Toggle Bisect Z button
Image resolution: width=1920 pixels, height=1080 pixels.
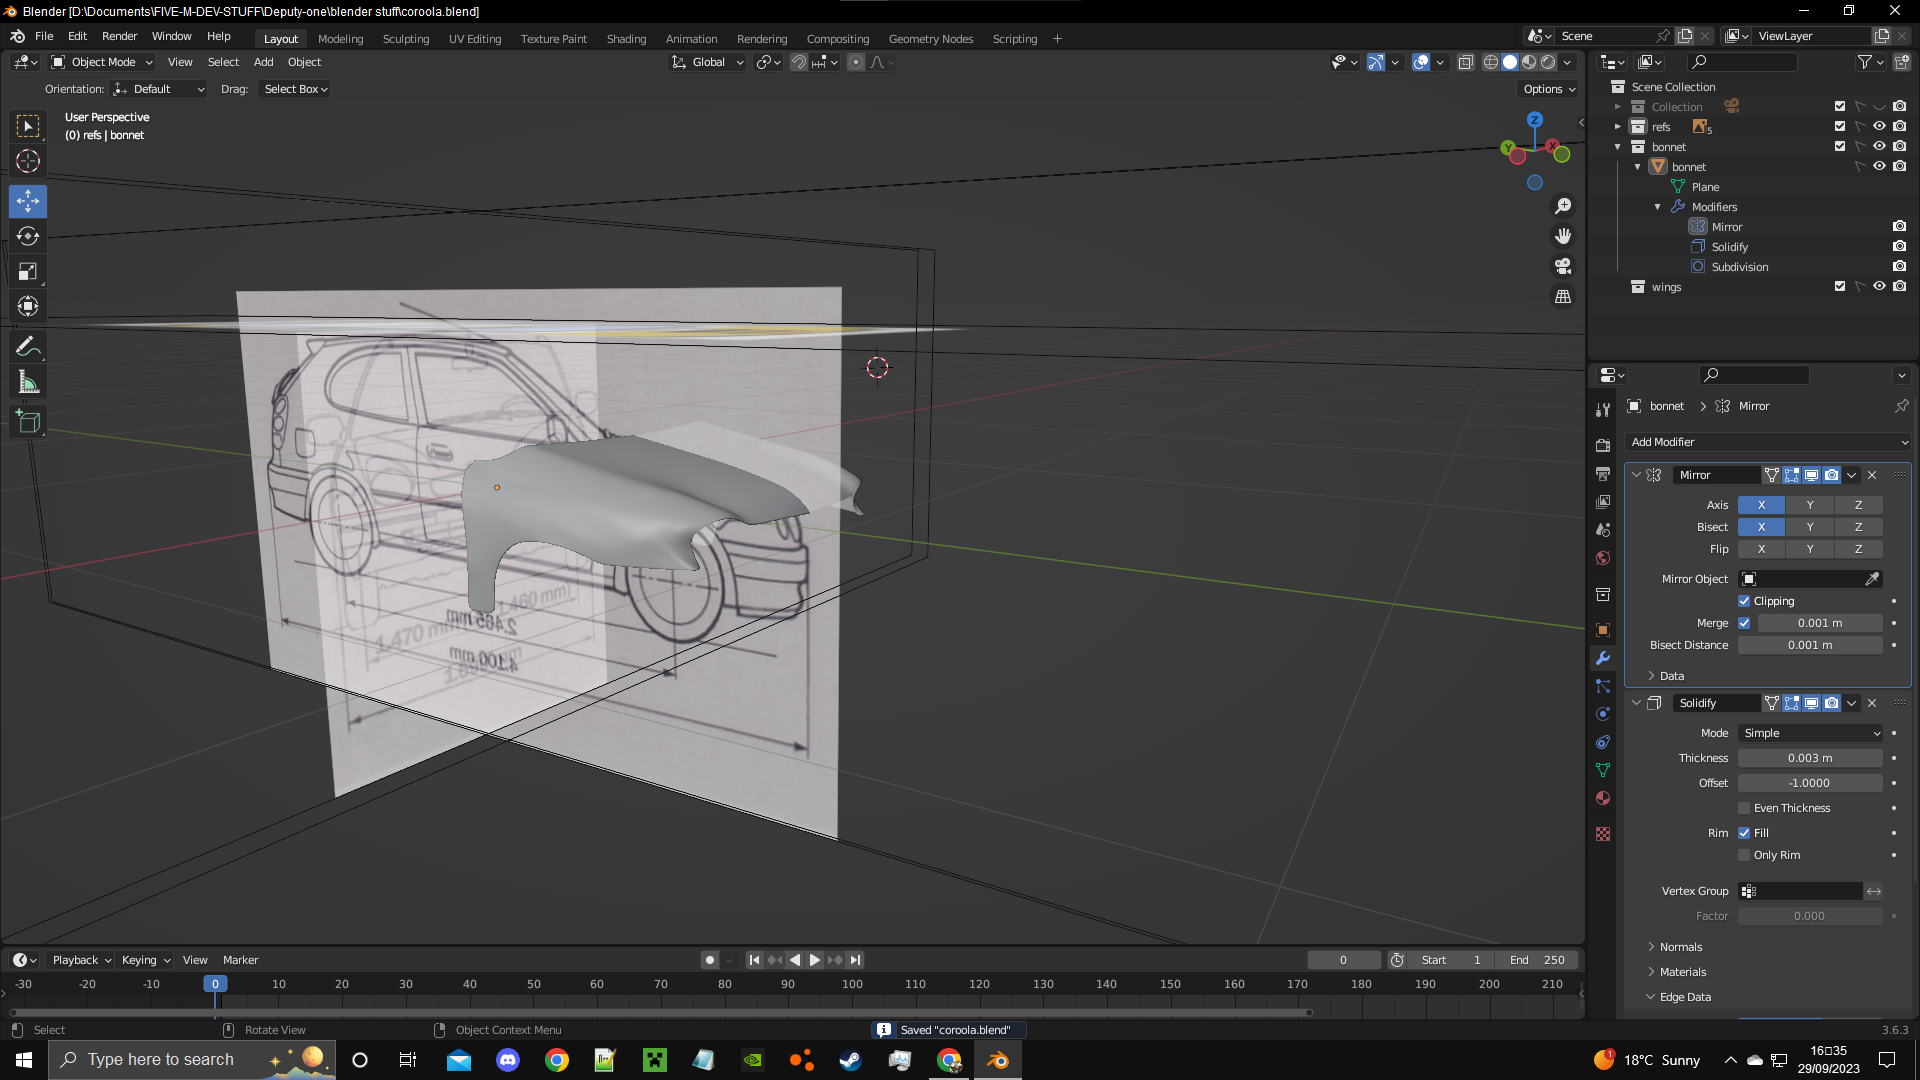tap(1859, 527)
